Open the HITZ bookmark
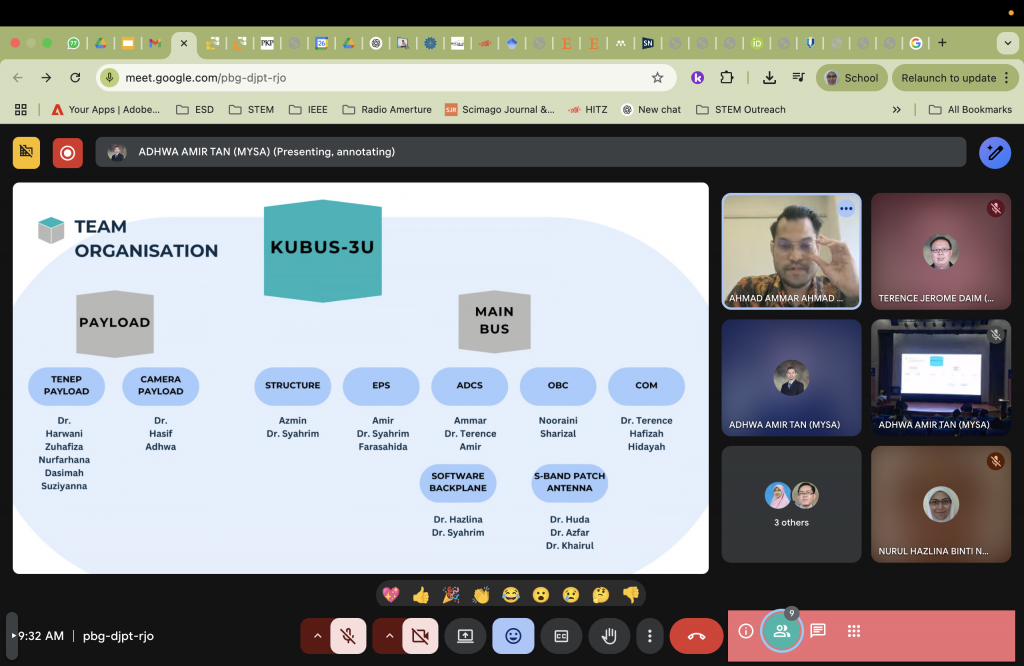 588,110
